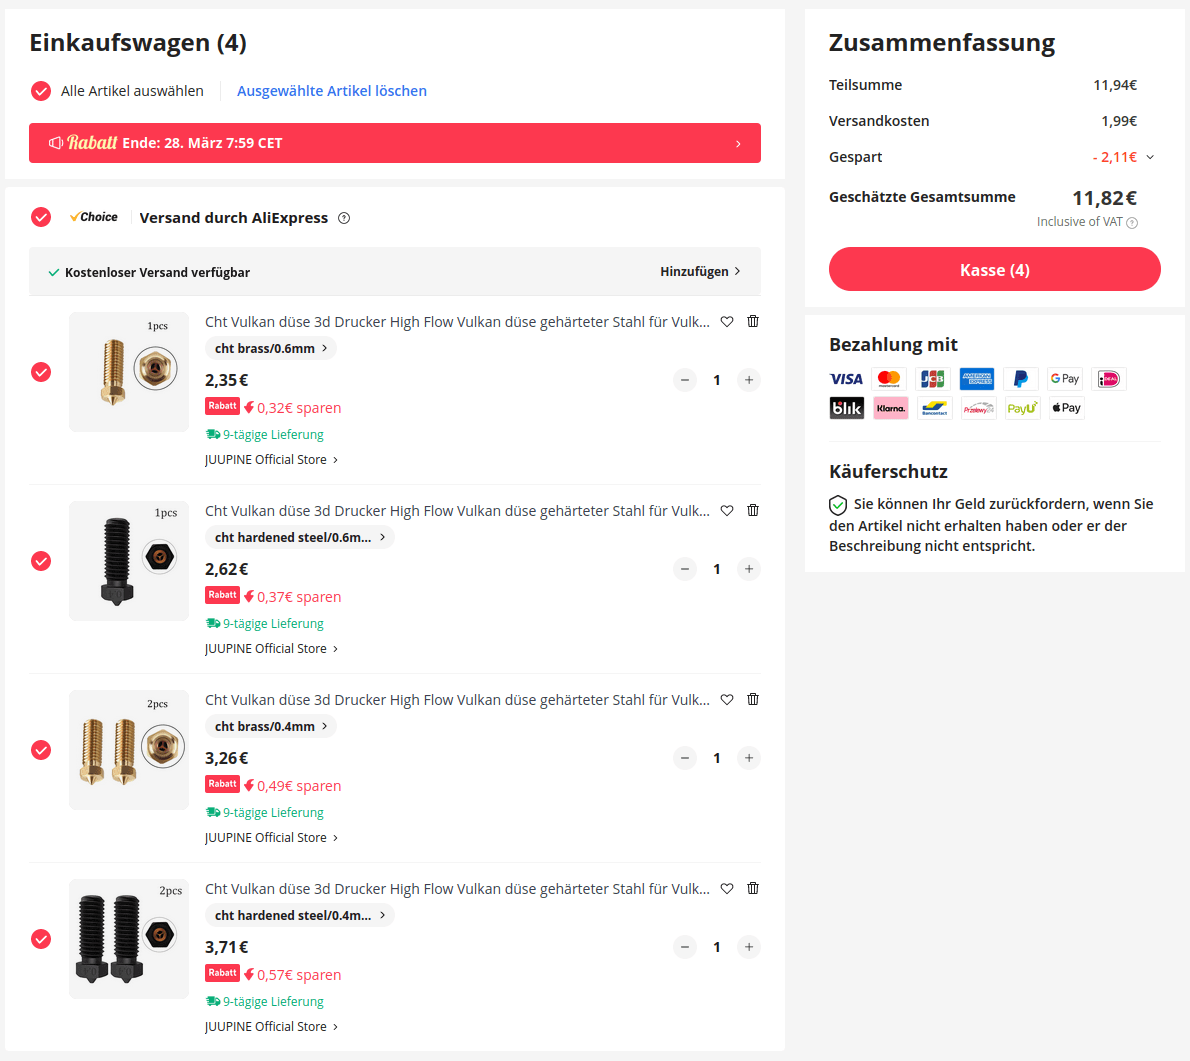
Task: Open the Rabatt sale banner
Action: (395, 143)
